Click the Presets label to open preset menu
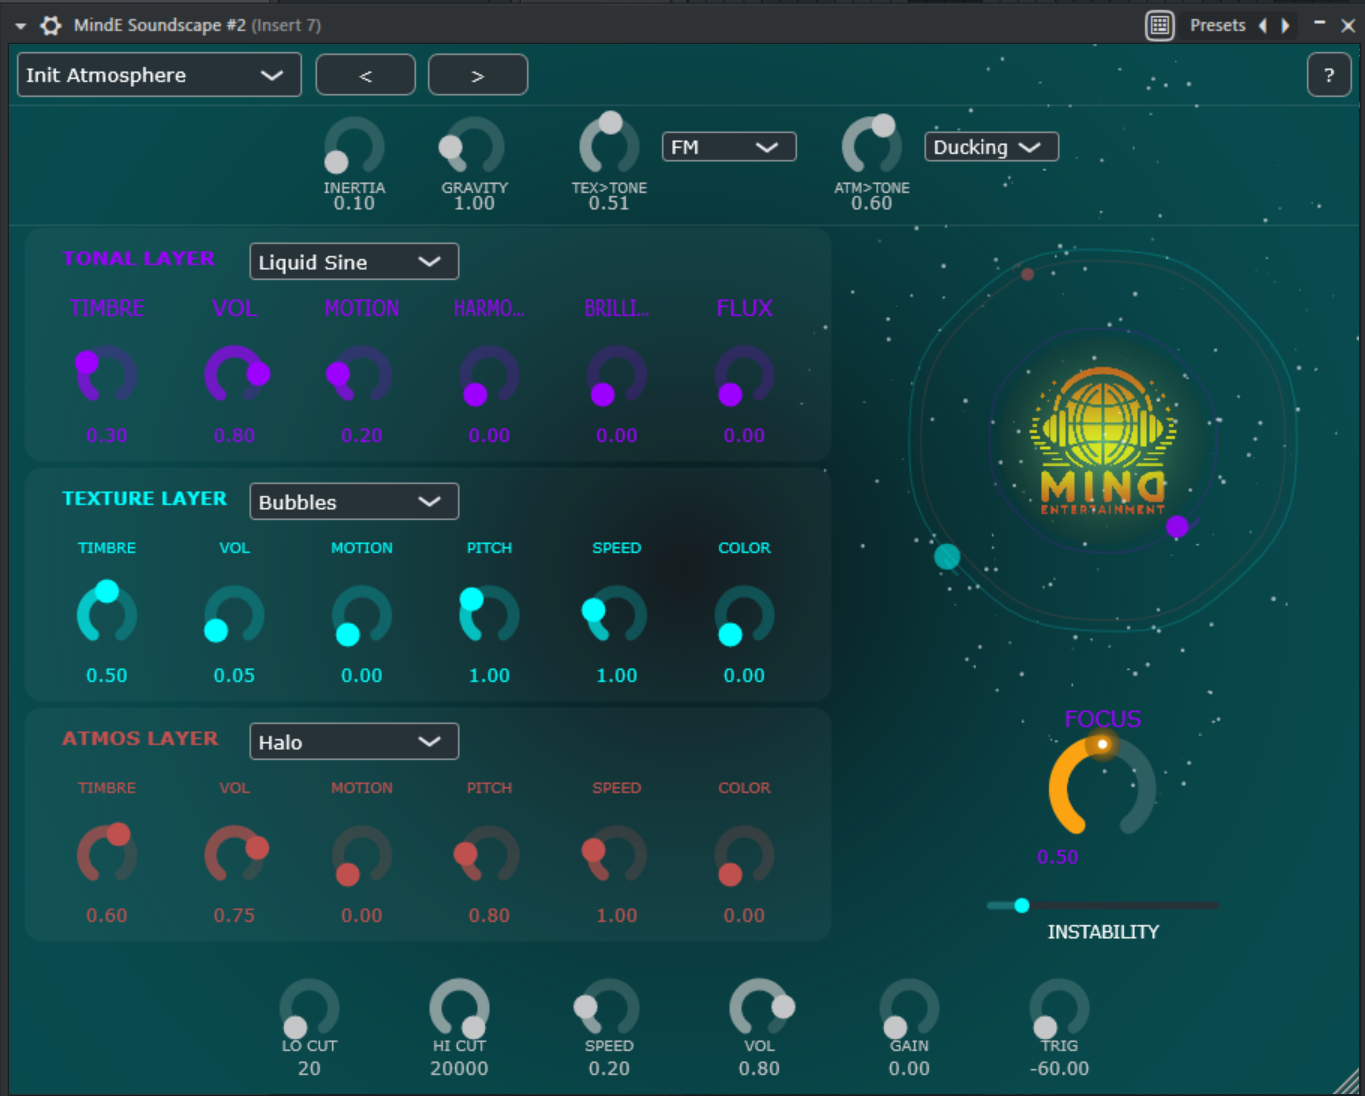The width and height of the screenshot is (1365, 1096). pos(1218,25)
